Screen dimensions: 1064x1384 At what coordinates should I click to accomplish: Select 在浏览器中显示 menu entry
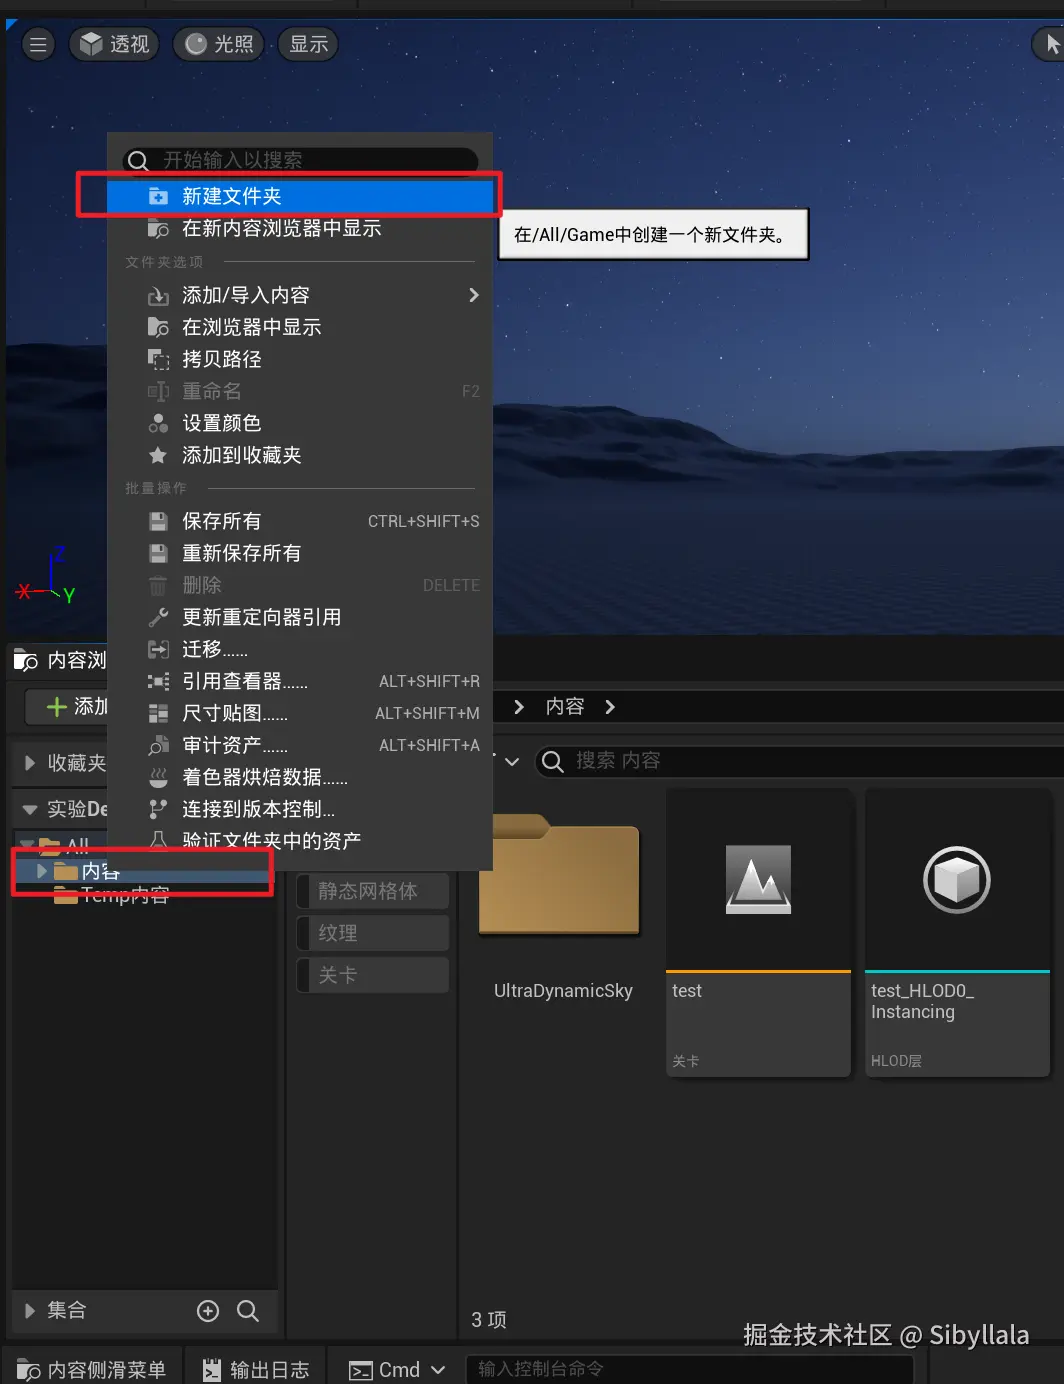tap(300, 327)
